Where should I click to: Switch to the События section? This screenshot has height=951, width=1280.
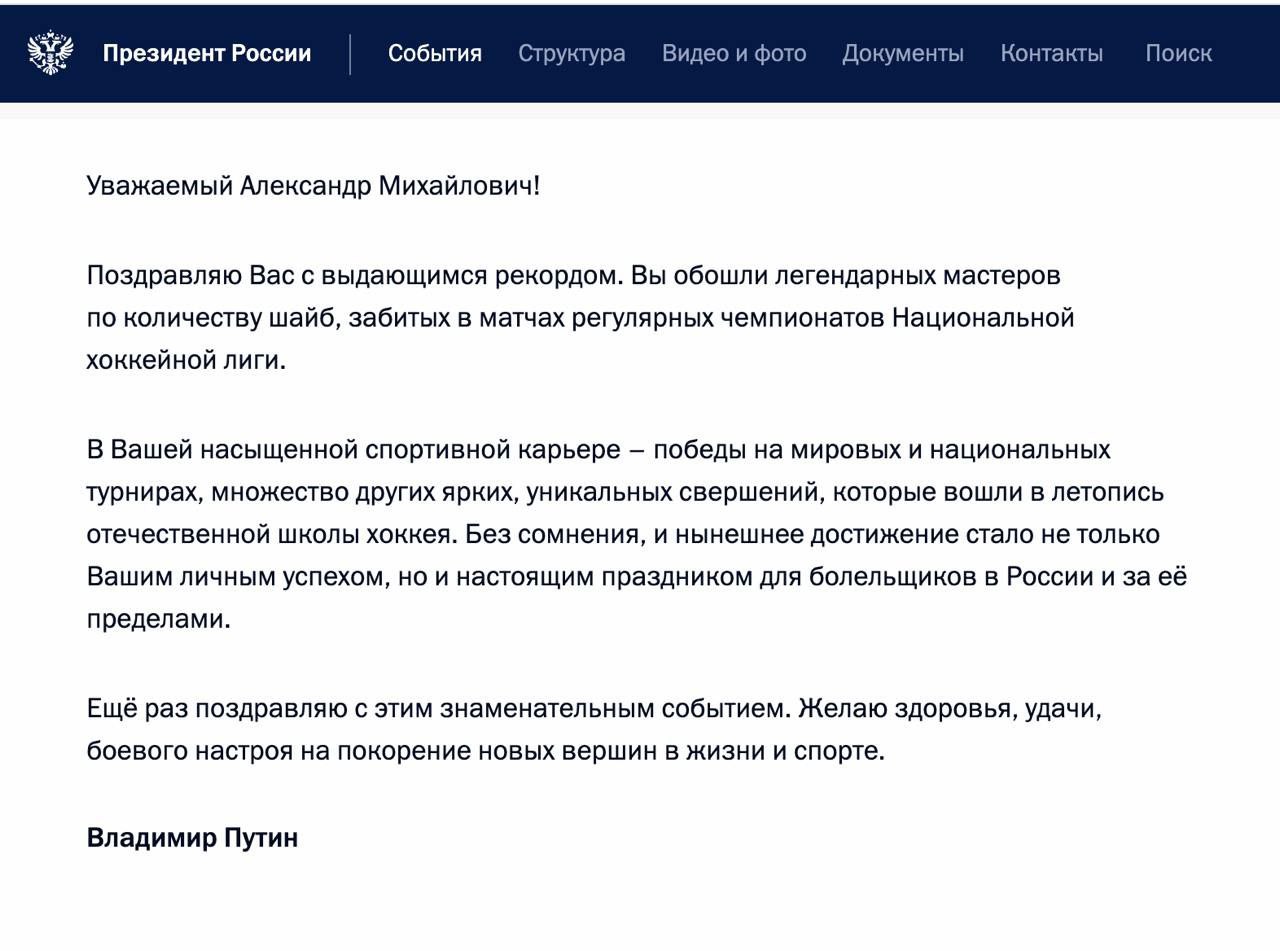434,53
